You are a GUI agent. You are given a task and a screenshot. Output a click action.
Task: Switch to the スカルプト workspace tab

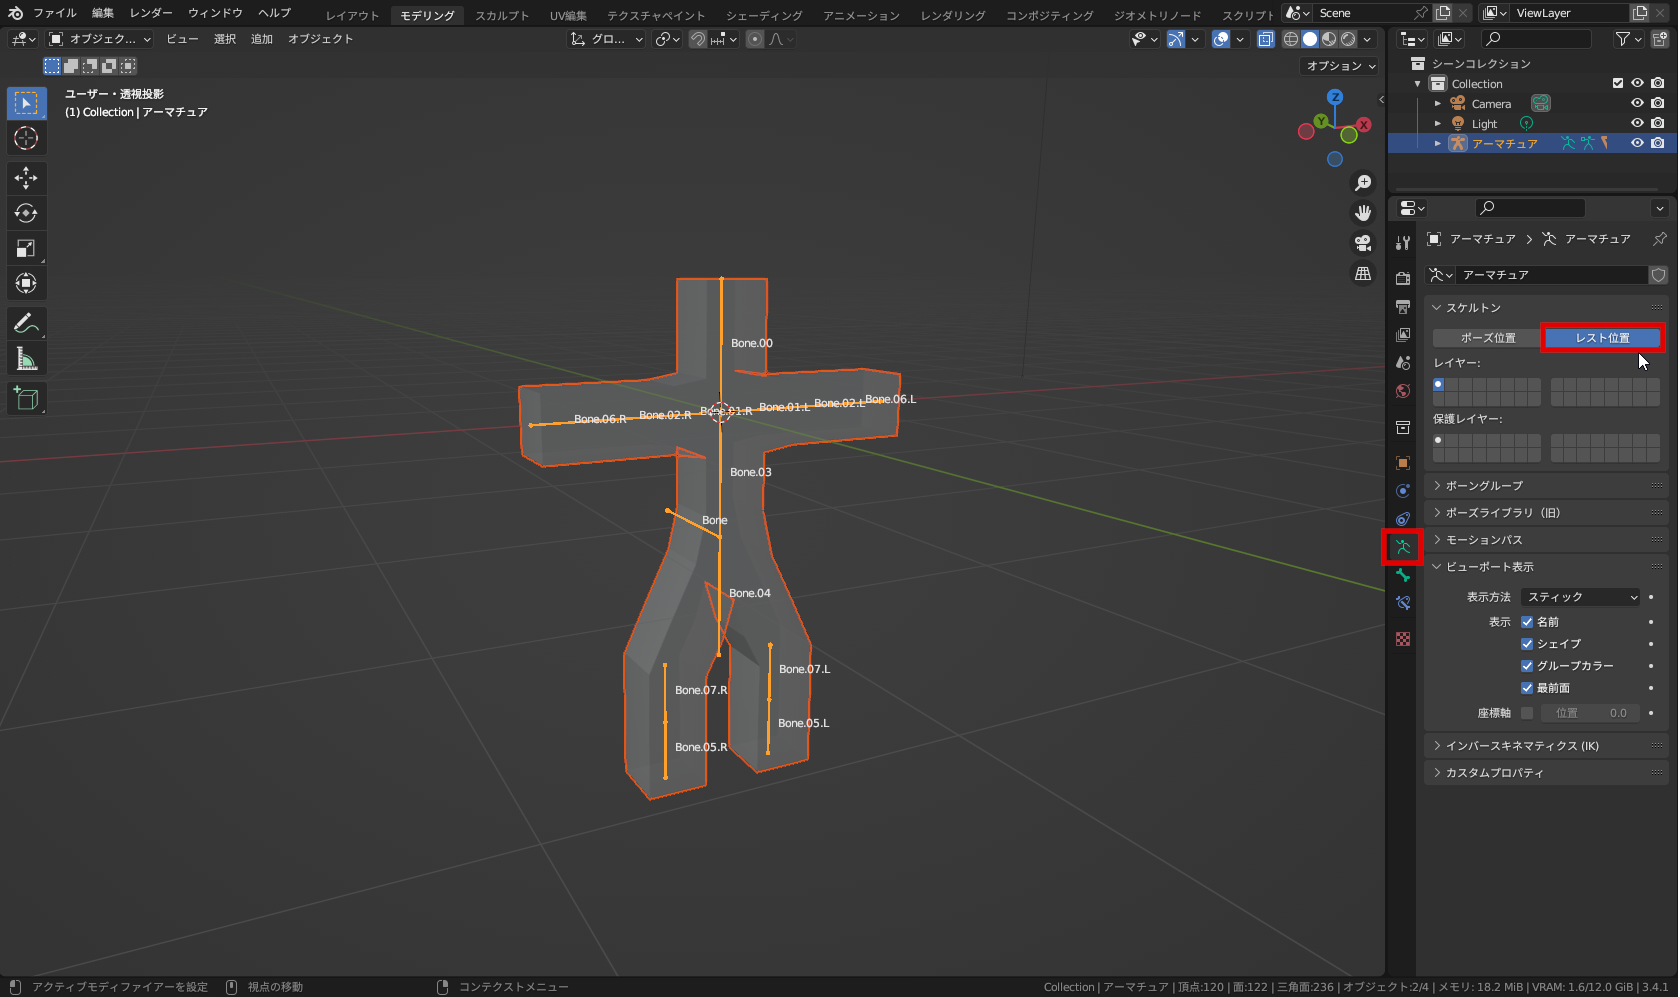pyautogui.click(x=502, y=15)
